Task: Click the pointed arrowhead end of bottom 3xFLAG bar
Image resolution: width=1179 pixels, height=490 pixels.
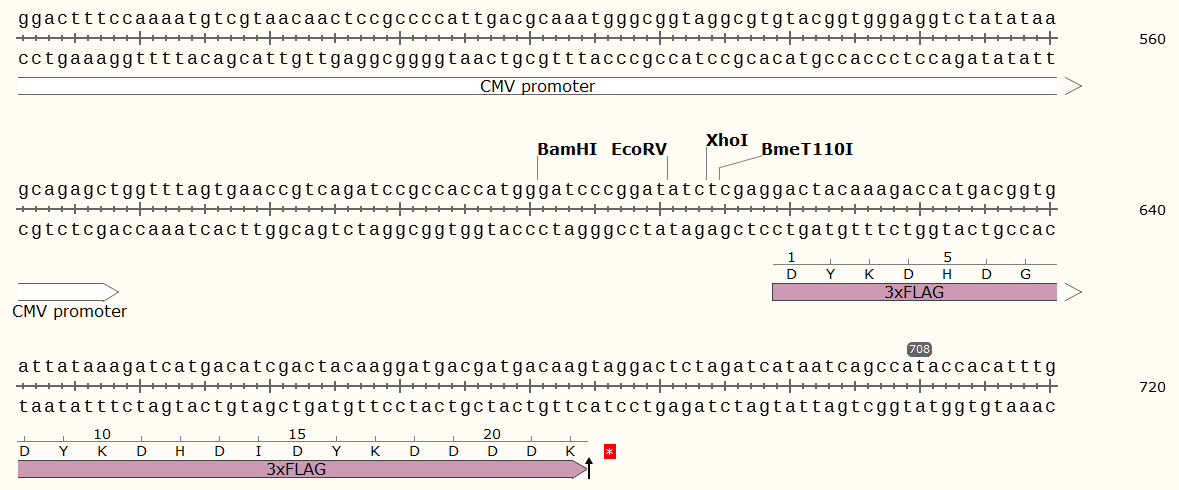Action: point(579,469)
